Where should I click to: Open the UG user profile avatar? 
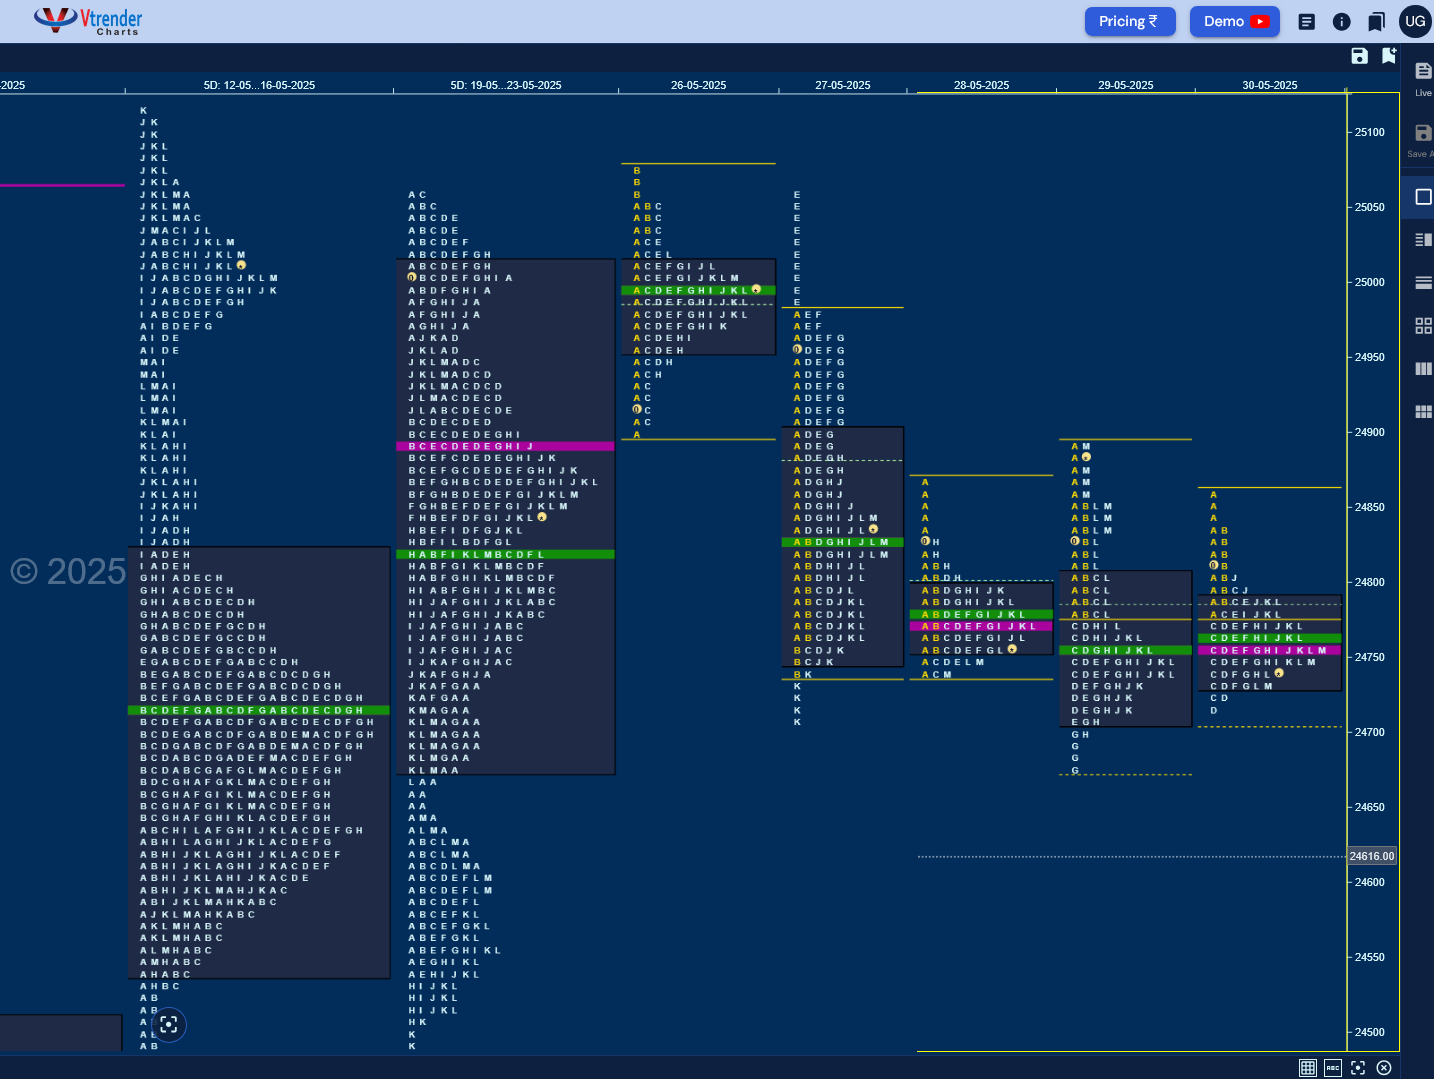[1415, 21]
